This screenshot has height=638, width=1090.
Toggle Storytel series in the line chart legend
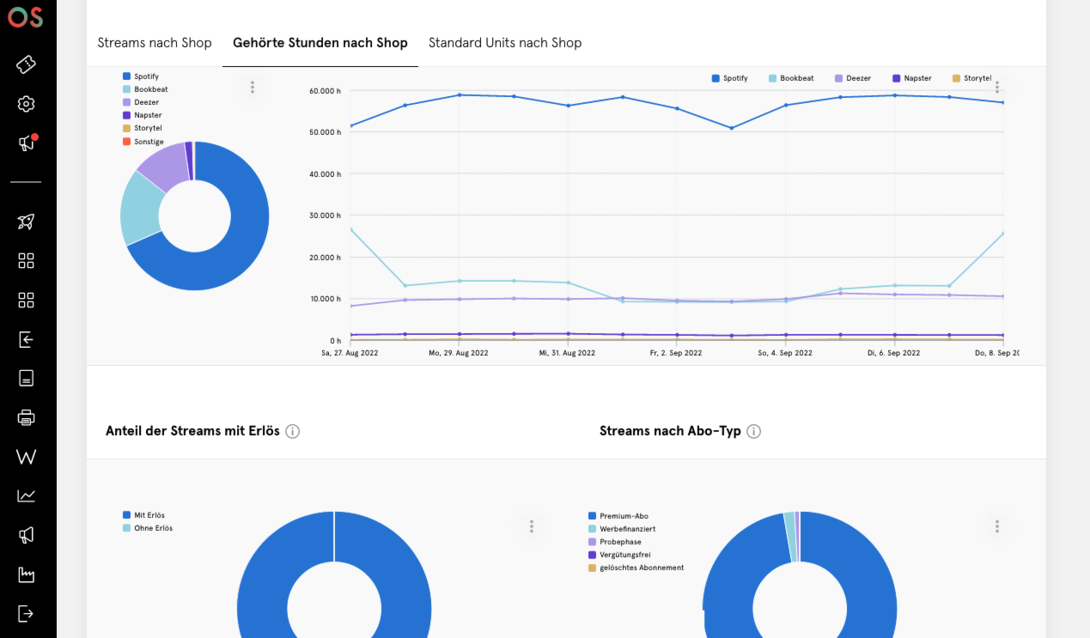[972, 79]
